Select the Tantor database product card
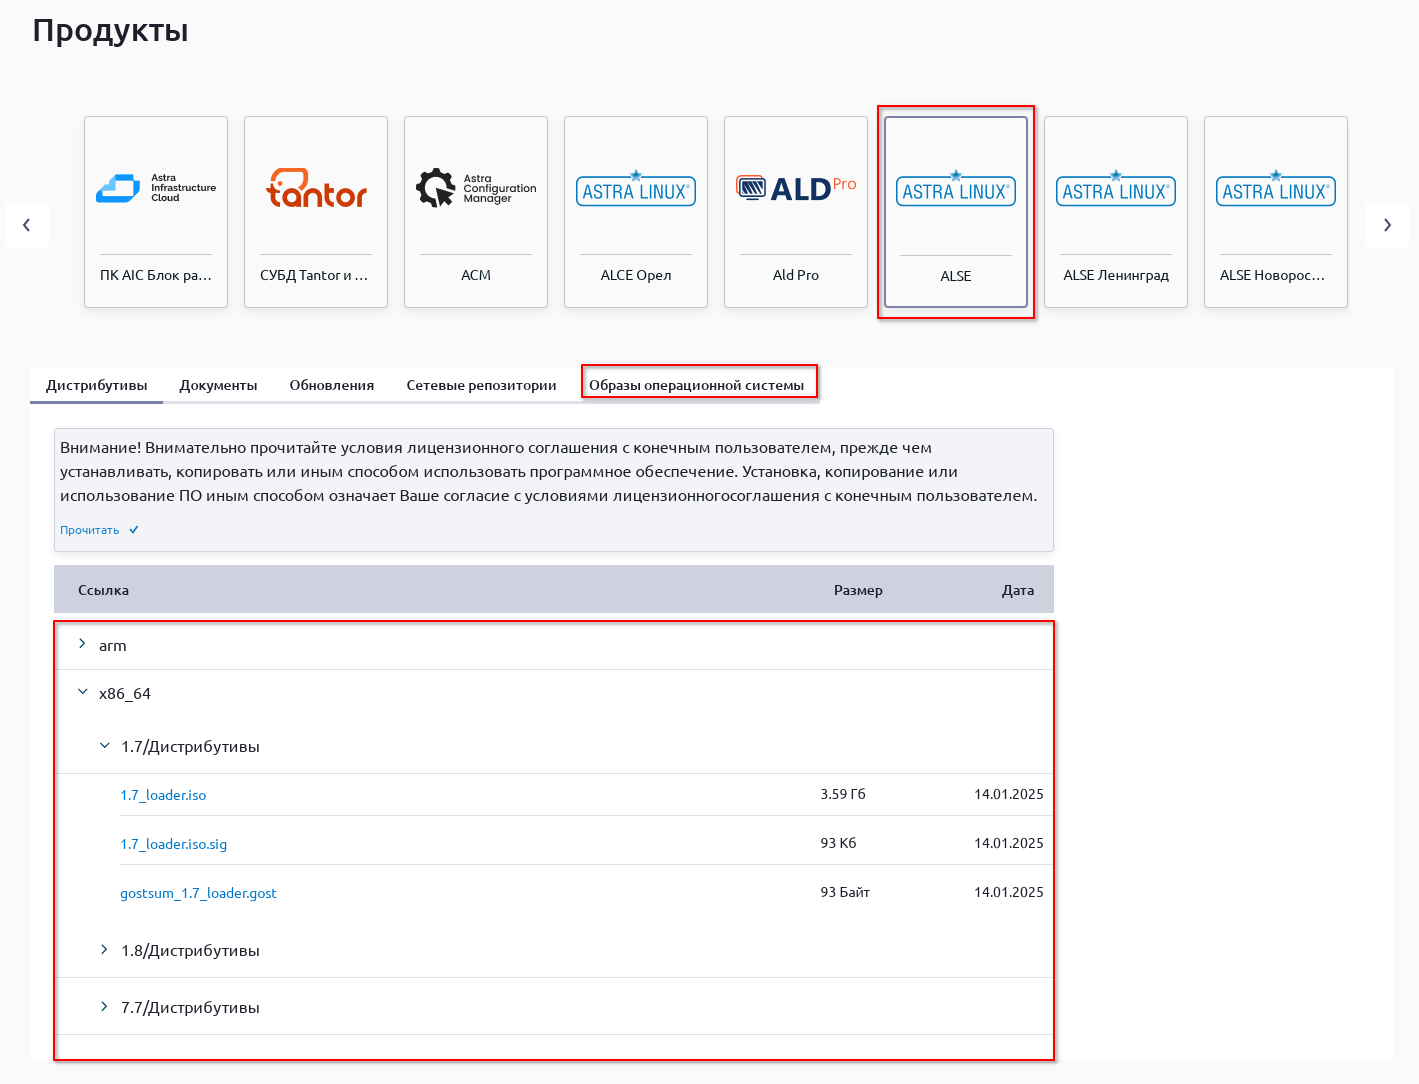Screen dimensions: 1419x1084 [x=316, y=212]
